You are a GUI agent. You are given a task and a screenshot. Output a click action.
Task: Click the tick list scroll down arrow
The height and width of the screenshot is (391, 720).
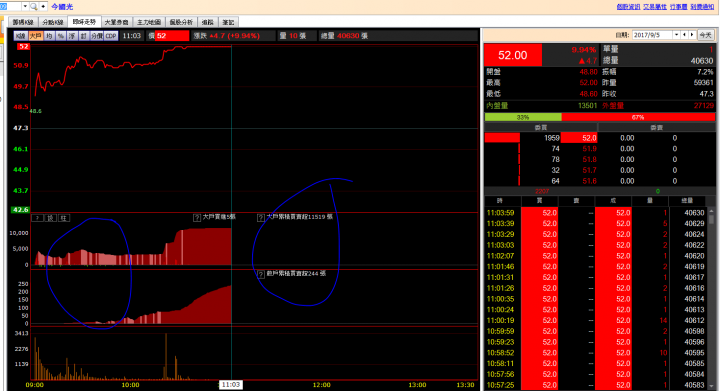(712, 386)
